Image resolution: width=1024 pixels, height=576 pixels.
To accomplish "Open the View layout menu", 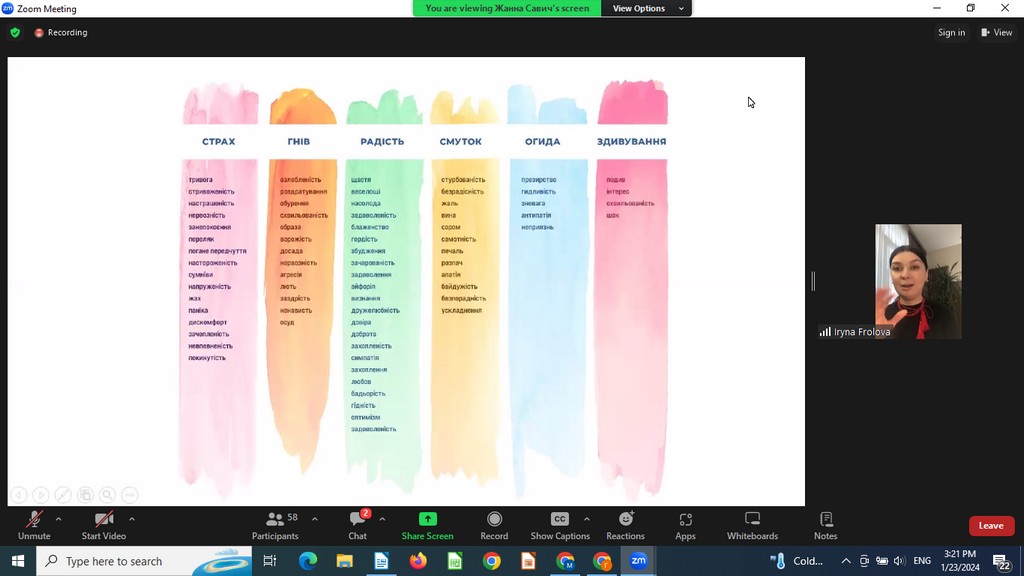I will click(x=996, y=32).
